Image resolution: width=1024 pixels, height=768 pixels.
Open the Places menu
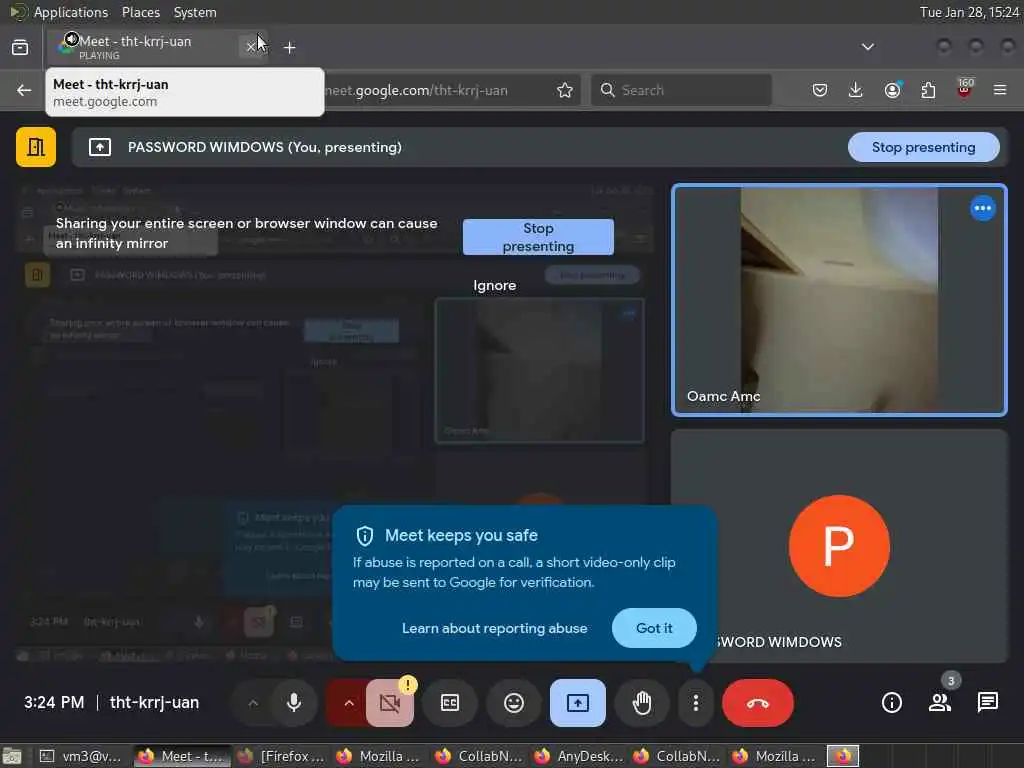pyautogui.click(x=140, y=12)
